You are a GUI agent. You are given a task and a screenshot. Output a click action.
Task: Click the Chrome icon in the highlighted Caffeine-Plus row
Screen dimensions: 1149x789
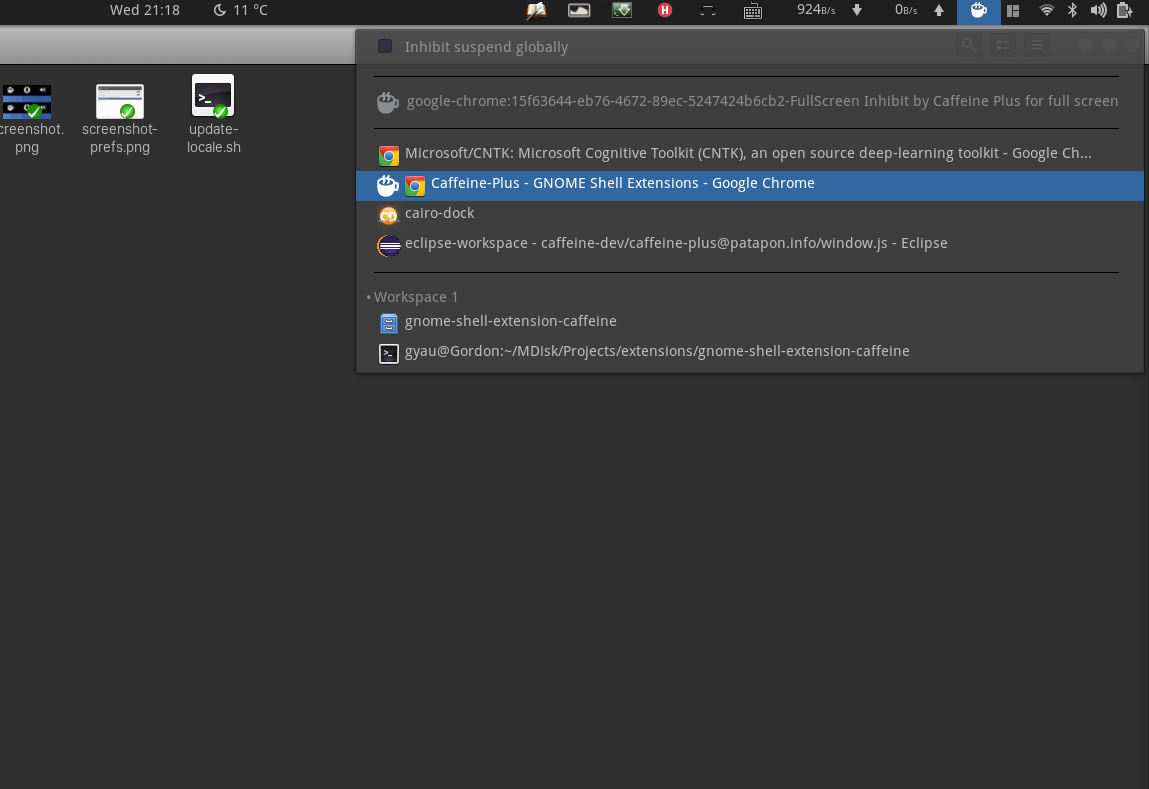tap(415, 185)
